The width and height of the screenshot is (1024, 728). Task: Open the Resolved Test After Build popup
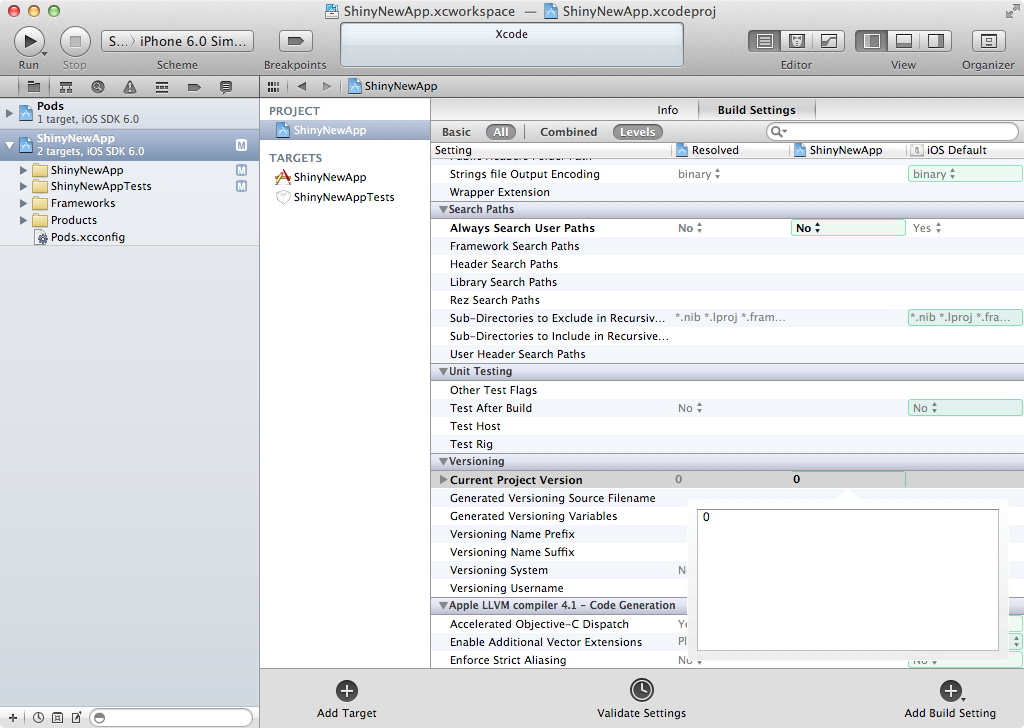tap(690, 408)
